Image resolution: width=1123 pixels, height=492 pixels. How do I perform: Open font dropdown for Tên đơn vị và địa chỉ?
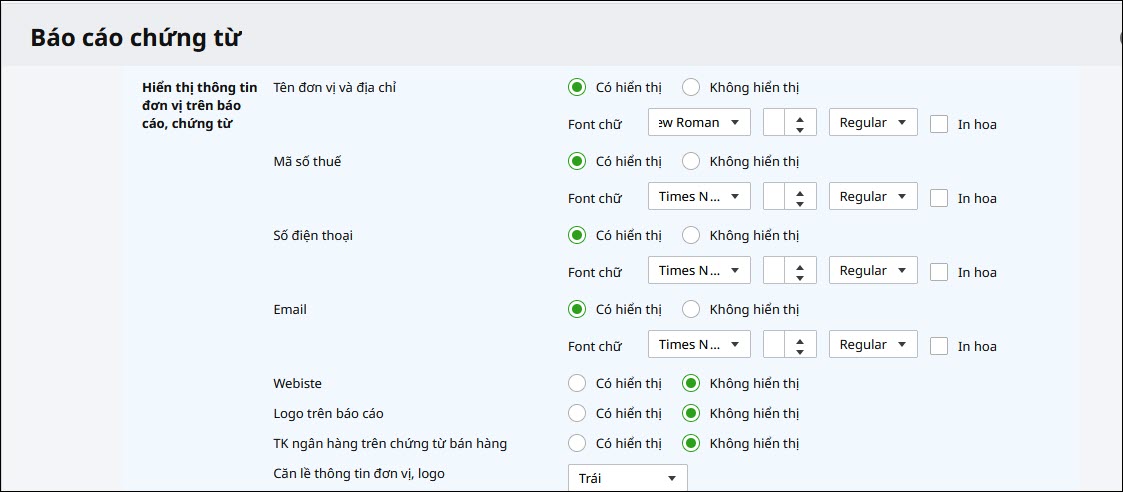[699, 122]
